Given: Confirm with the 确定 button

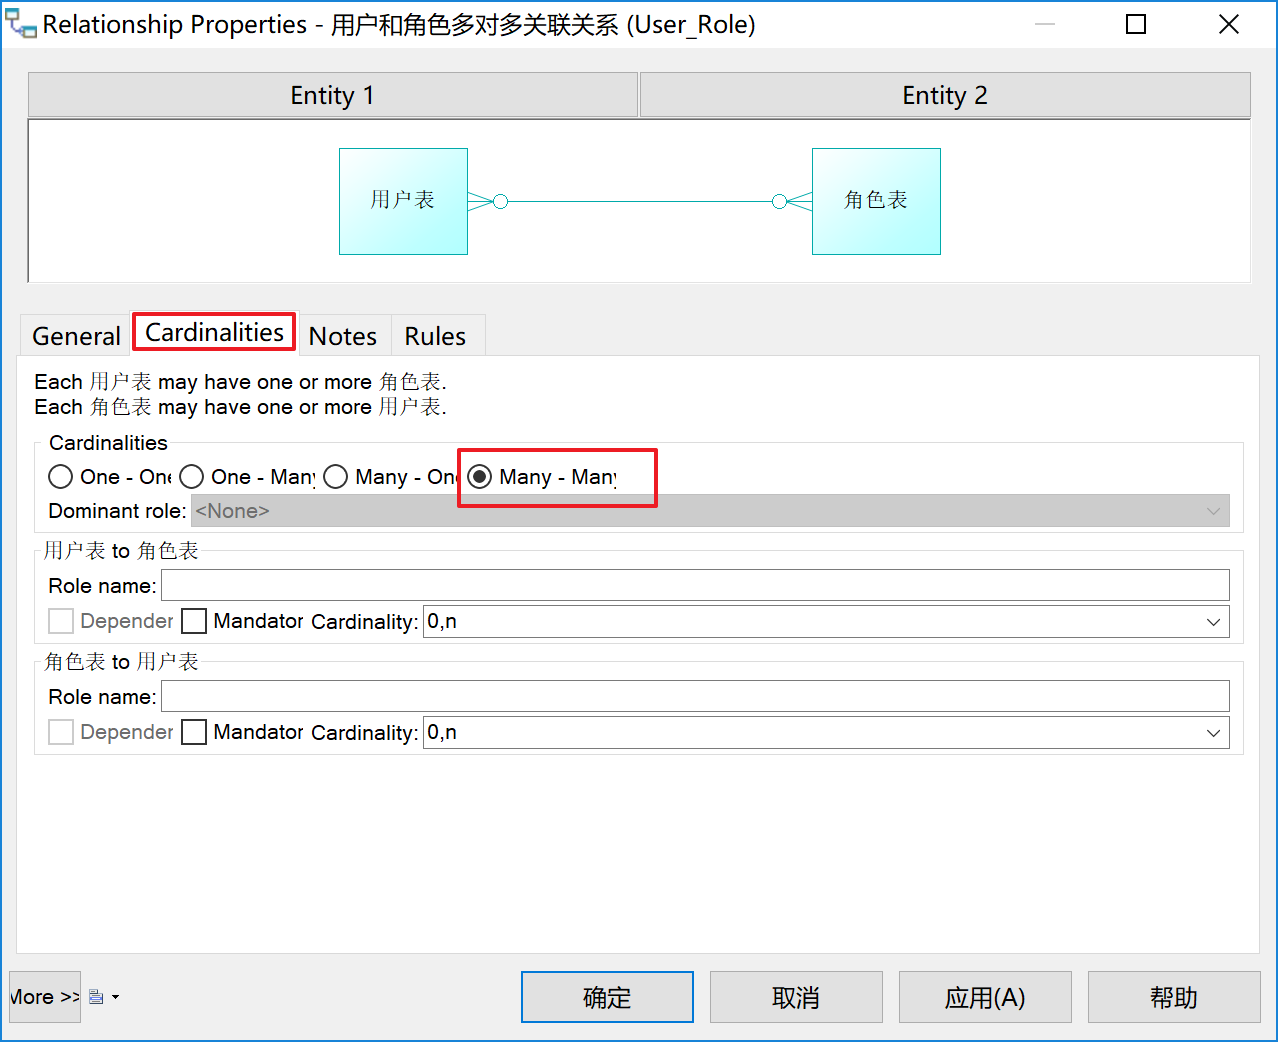Looking at the screenshot, I should click(x=607, y=997).
